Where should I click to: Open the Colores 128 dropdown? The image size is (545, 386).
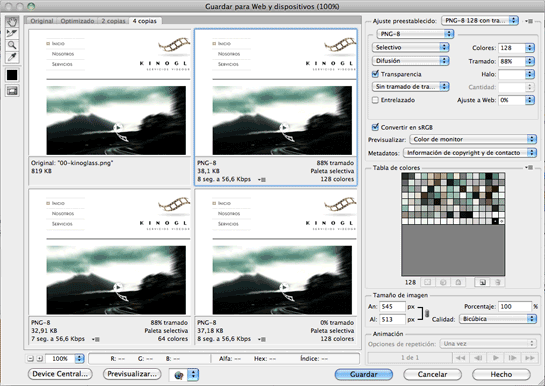point(530,48)
